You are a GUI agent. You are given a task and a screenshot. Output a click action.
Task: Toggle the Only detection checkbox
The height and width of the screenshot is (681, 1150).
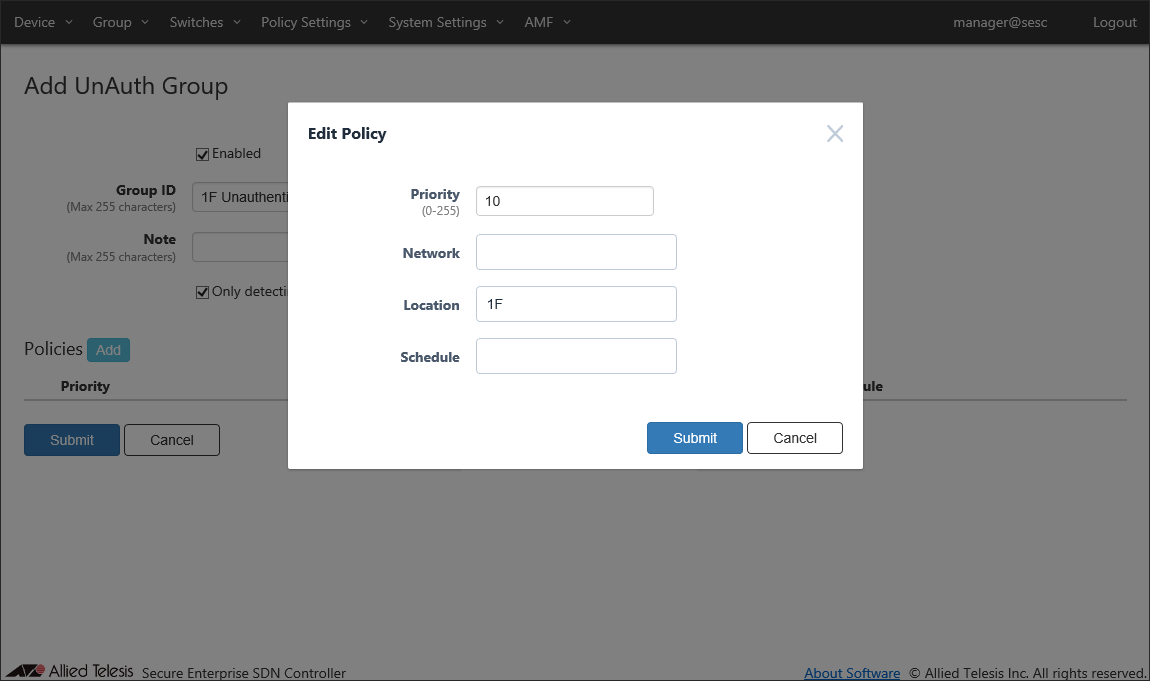pos(202,292)
